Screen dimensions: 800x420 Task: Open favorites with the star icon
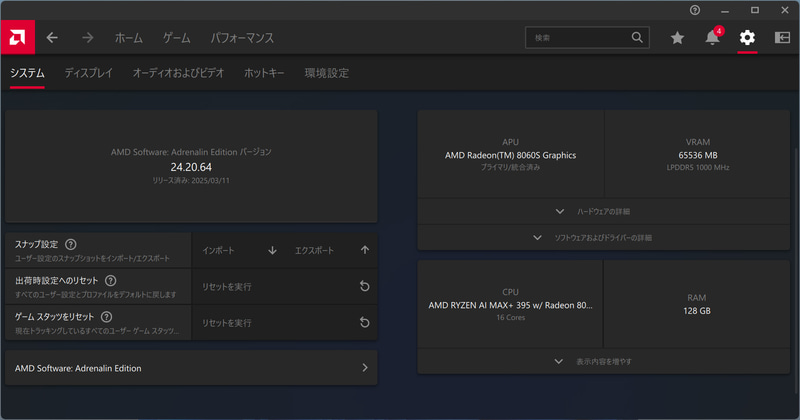point(677,37)
